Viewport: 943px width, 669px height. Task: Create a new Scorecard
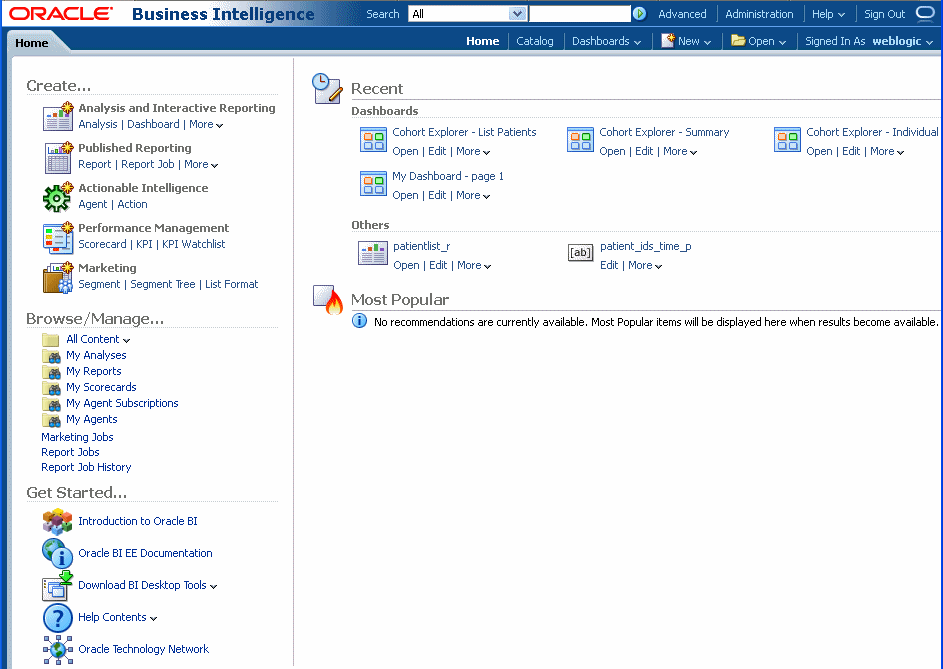[102, 244]
